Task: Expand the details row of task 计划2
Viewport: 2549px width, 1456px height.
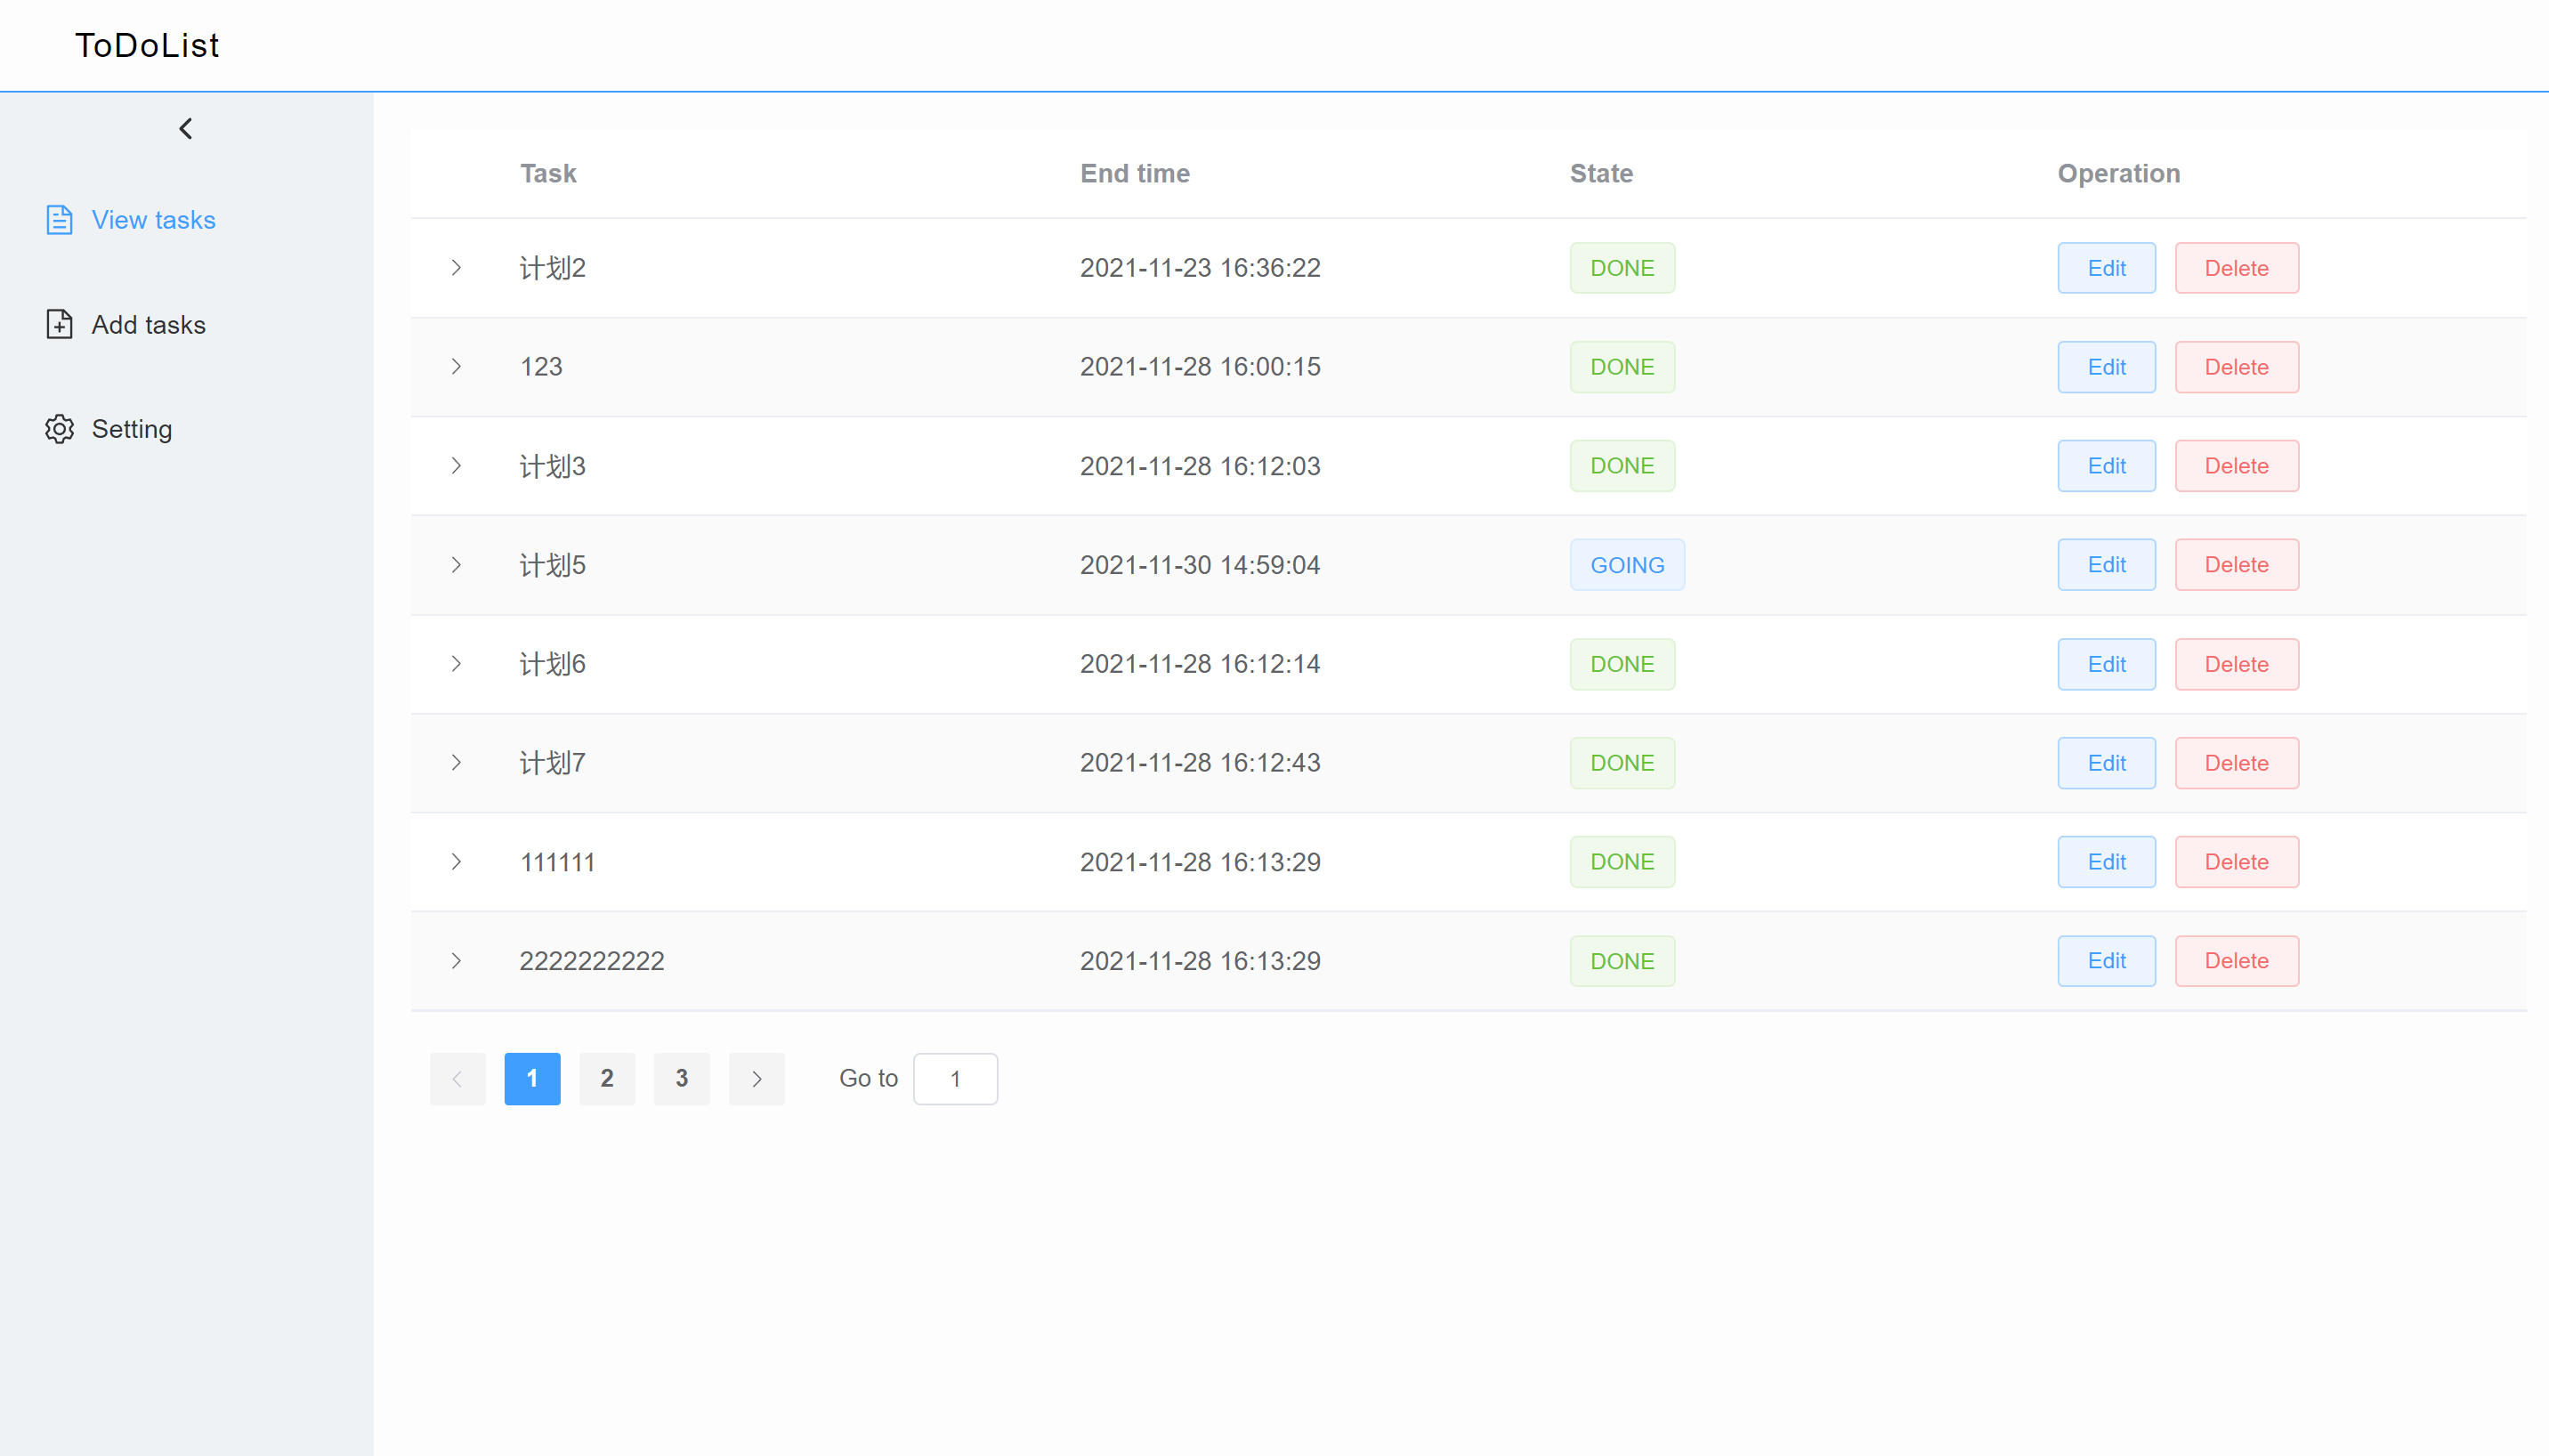Action: coord(457,267)
